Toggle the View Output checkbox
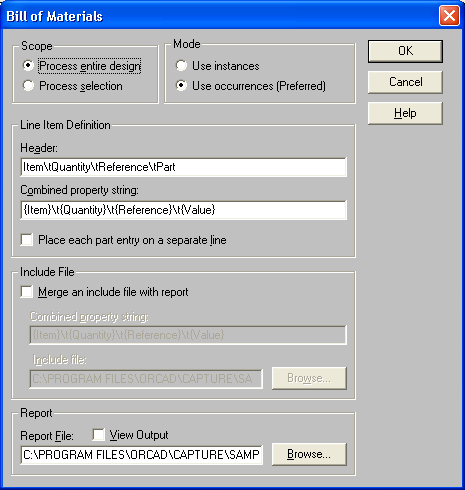The height and width of the screenshot is (490, 465). tap(99, 435)
